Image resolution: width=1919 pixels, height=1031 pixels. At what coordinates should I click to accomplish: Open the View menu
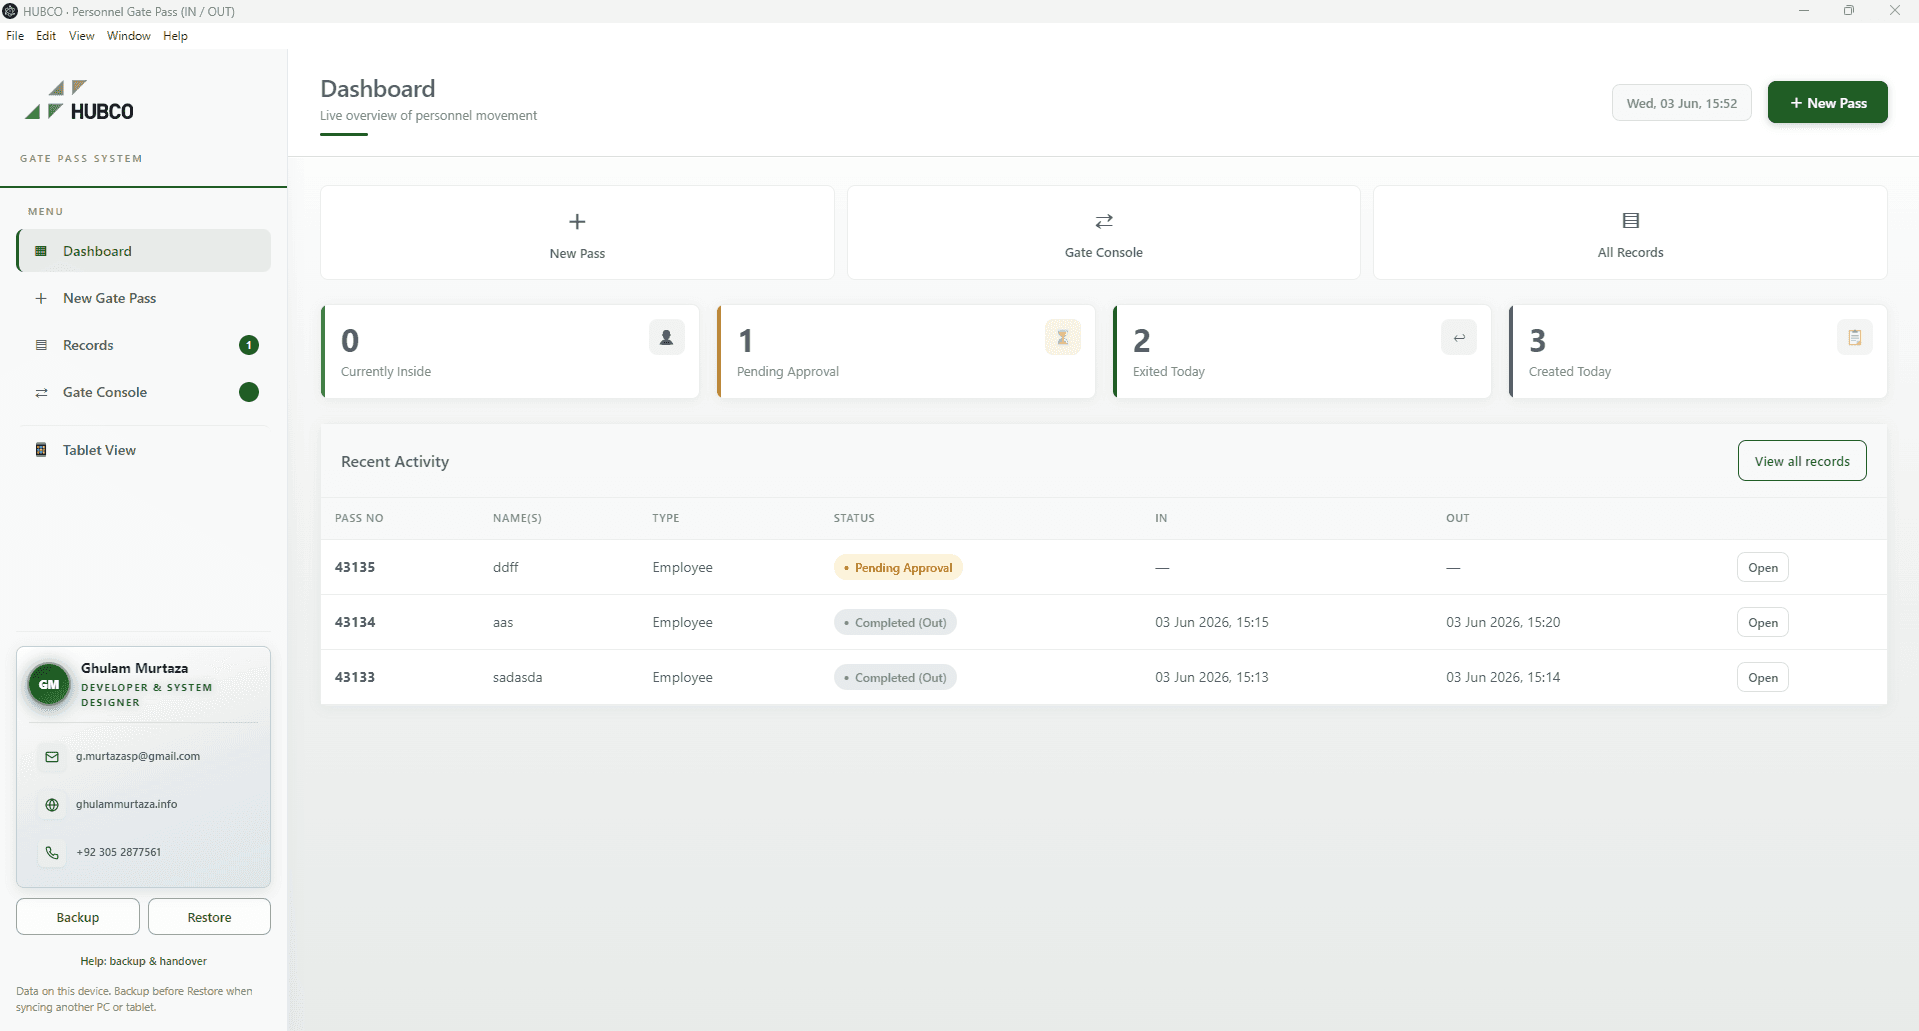click(x=82, y=36)
